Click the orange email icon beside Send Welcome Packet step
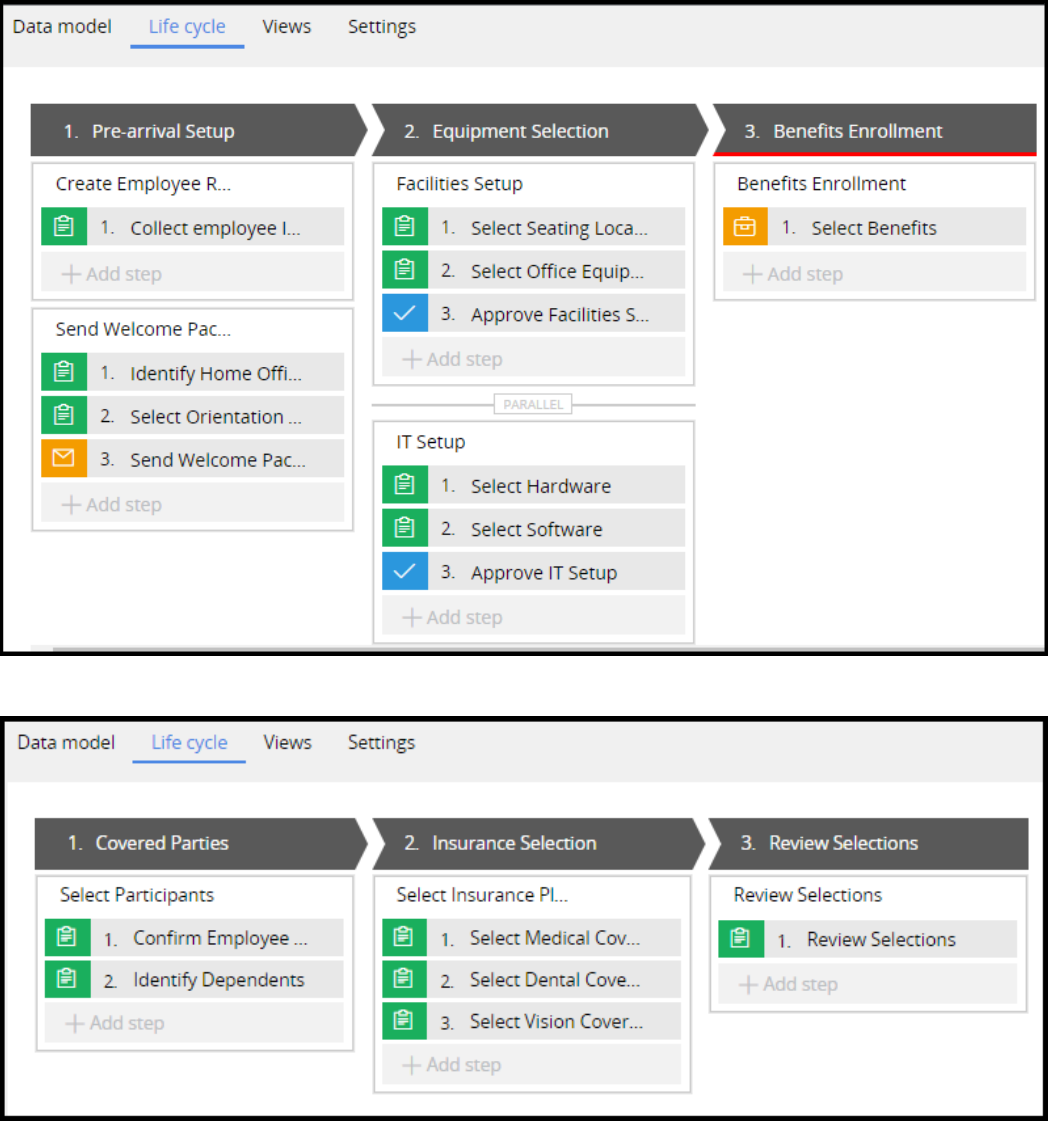This screenshot has width=1048, height=1121. pos(64,459)
